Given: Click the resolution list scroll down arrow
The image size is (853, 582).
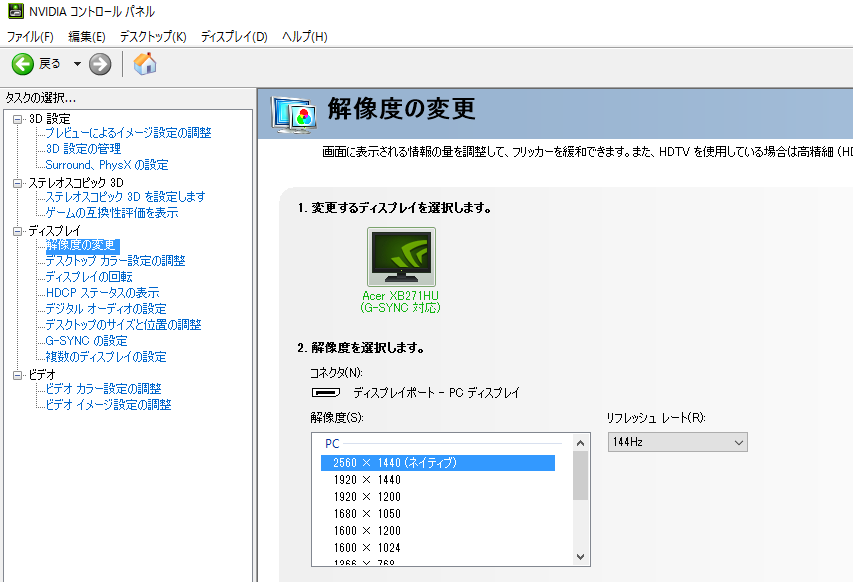Looking at the screenshot, I should click(580, 556).
